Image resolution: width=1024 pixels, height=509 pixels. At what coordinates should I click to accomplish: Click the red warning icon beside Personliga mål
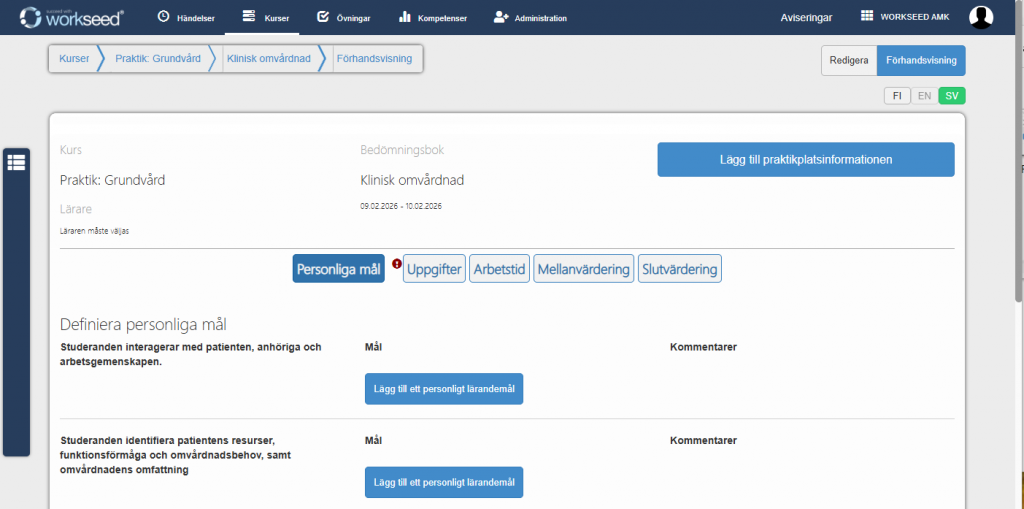click(x=397, y=264)
